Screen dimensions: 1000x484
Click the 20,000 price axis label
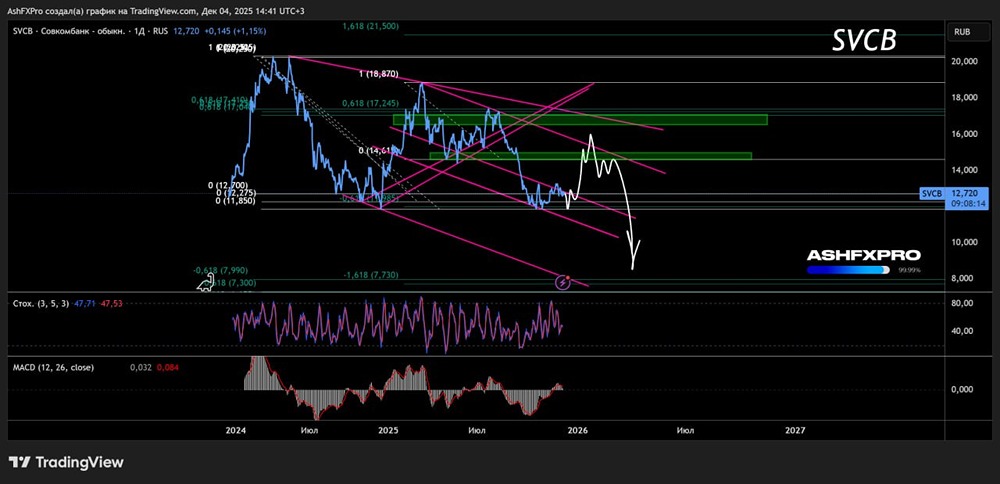point(963,61)
